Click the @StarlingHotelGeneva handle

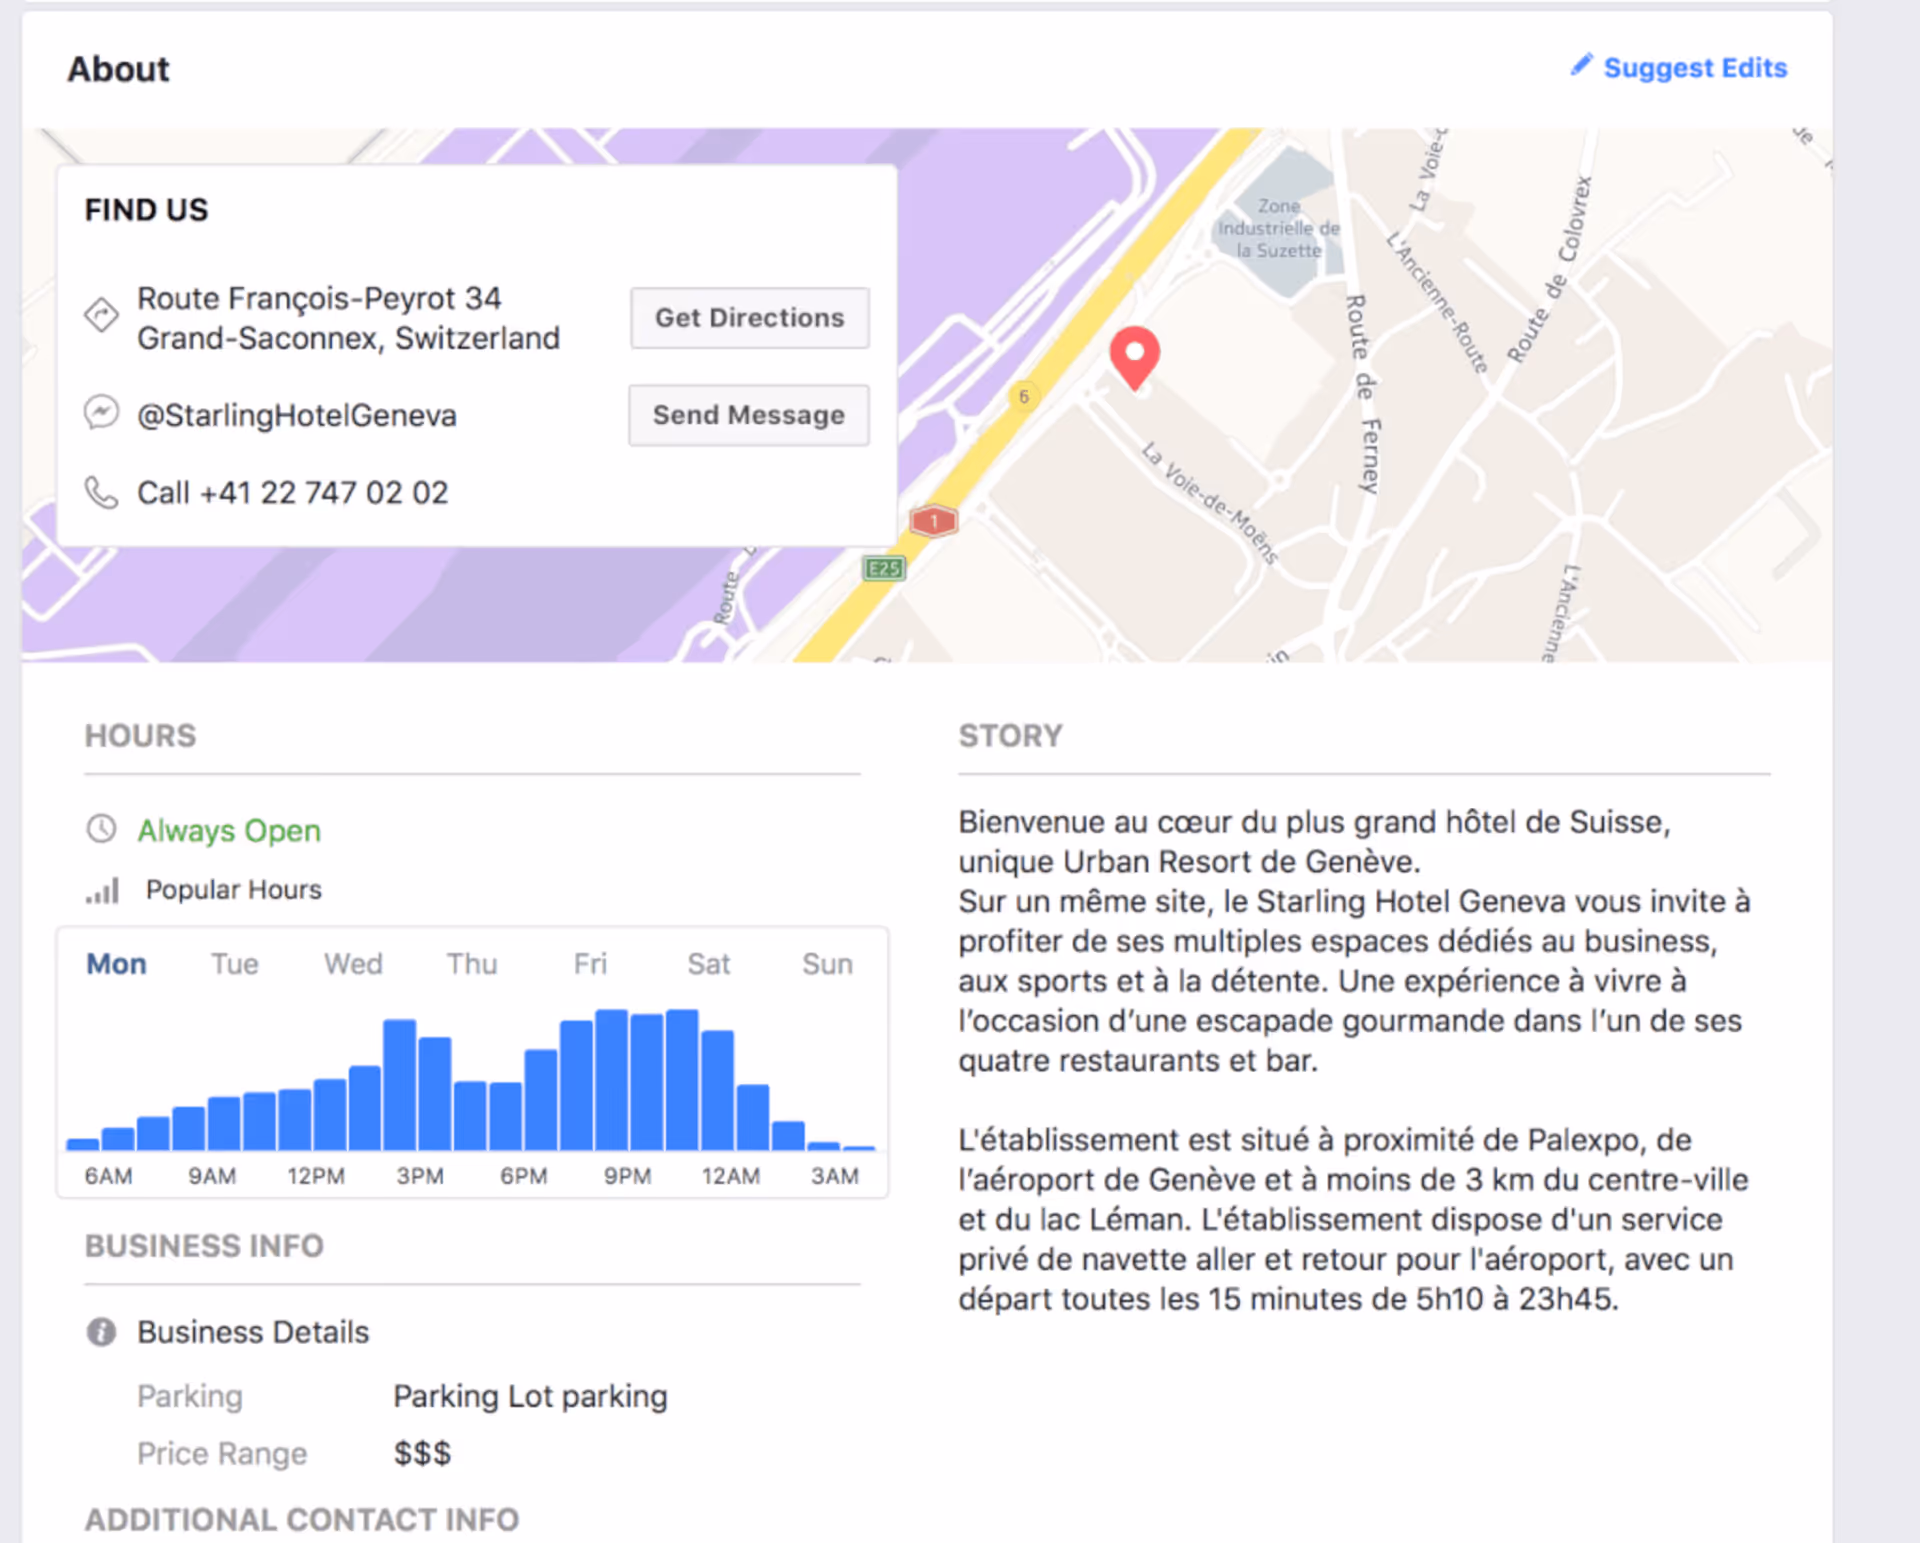[x=297, y=415]
